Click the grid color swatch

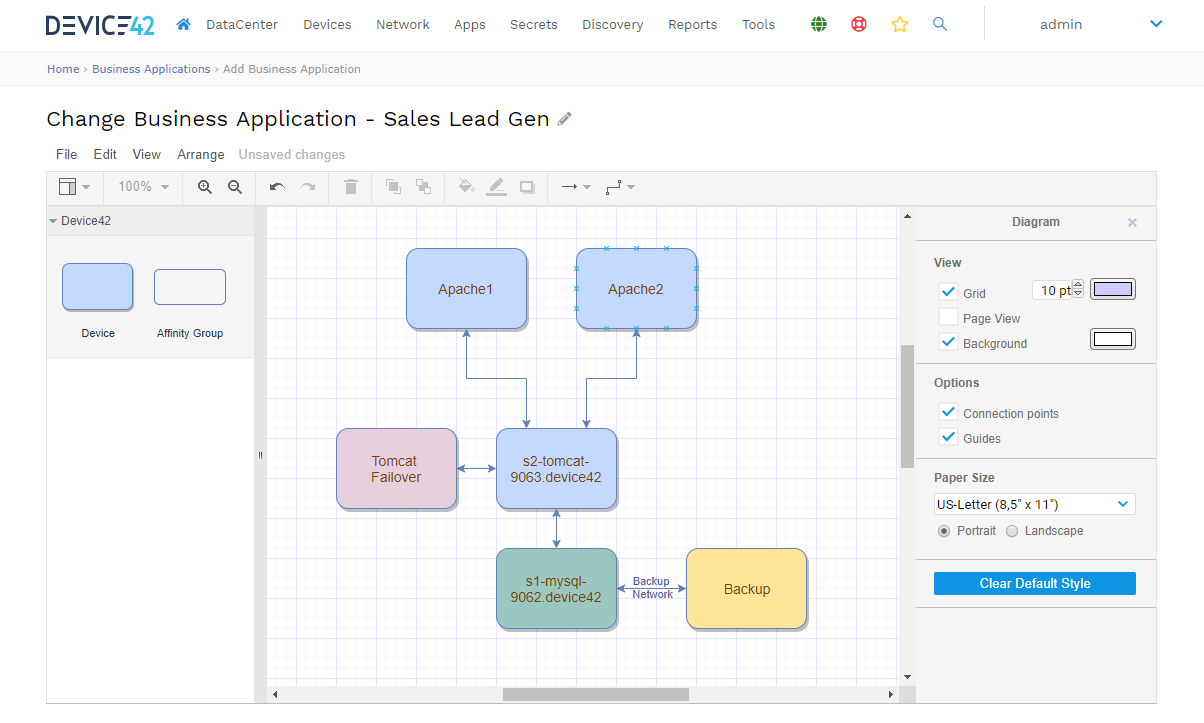pos(1112,290)
